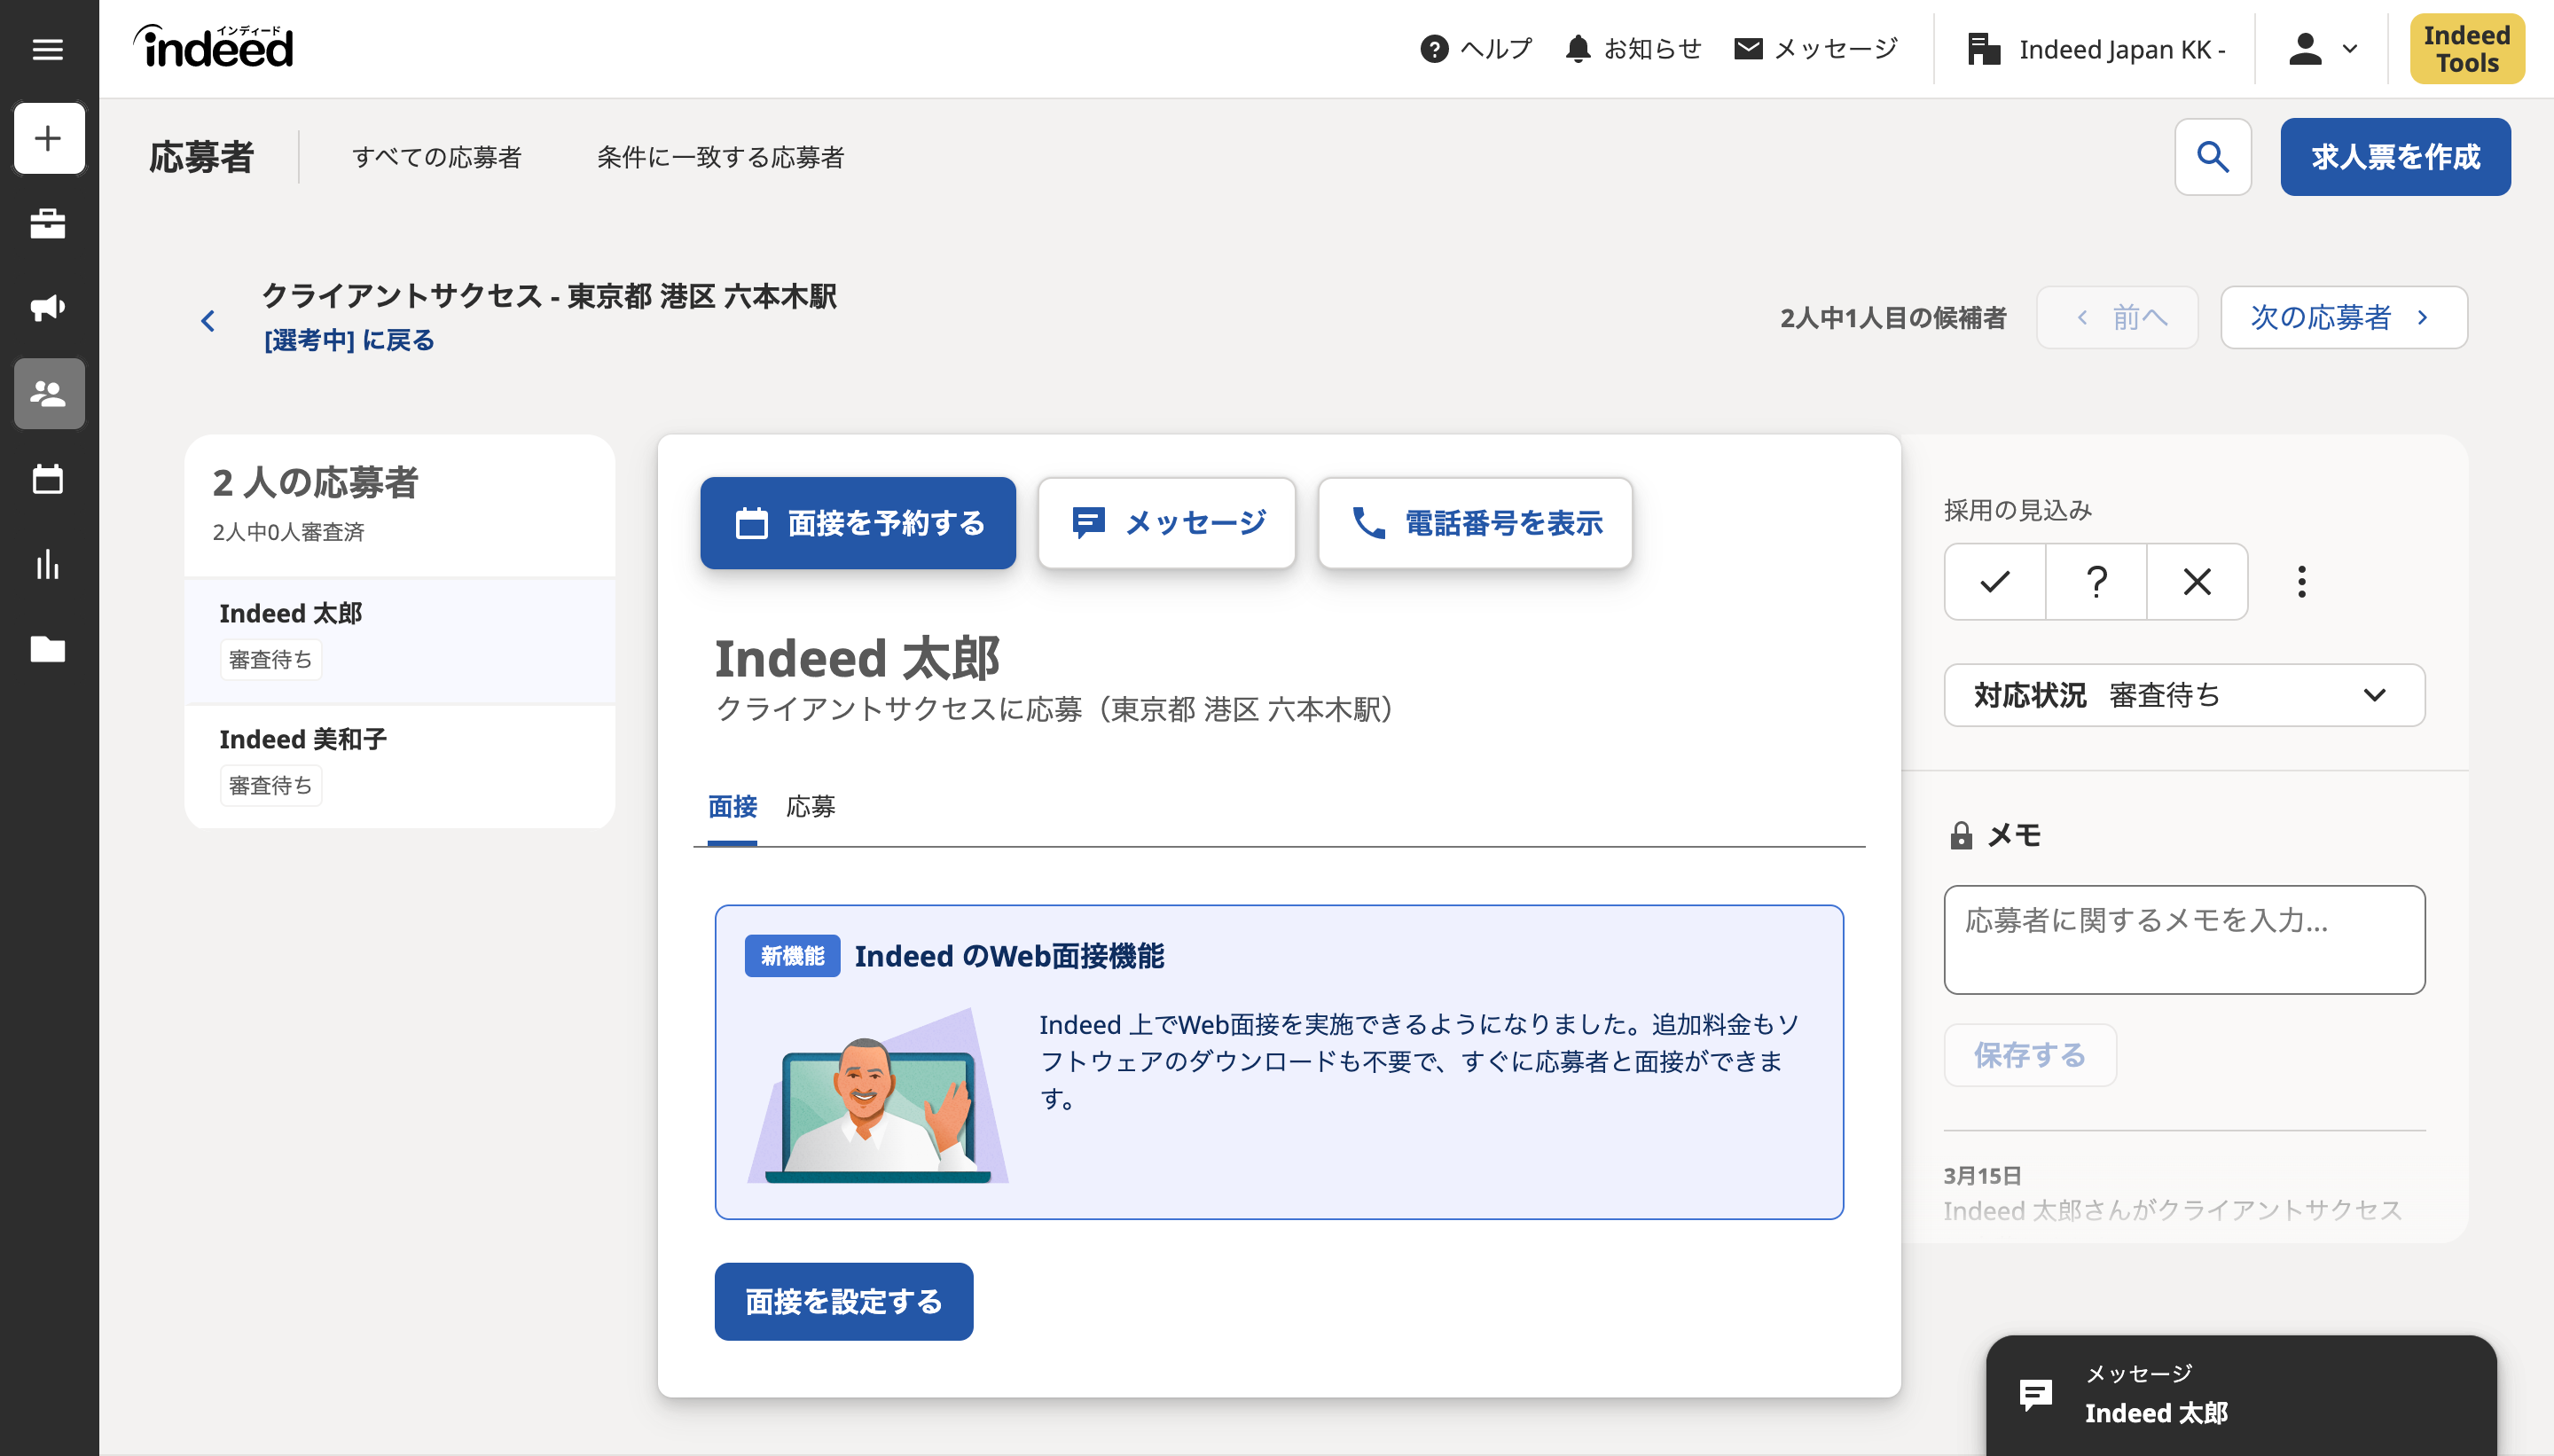Click the plus icon to create new item
The width and height of the screenshot is (2554, 1456).
(x=49, y=138)
